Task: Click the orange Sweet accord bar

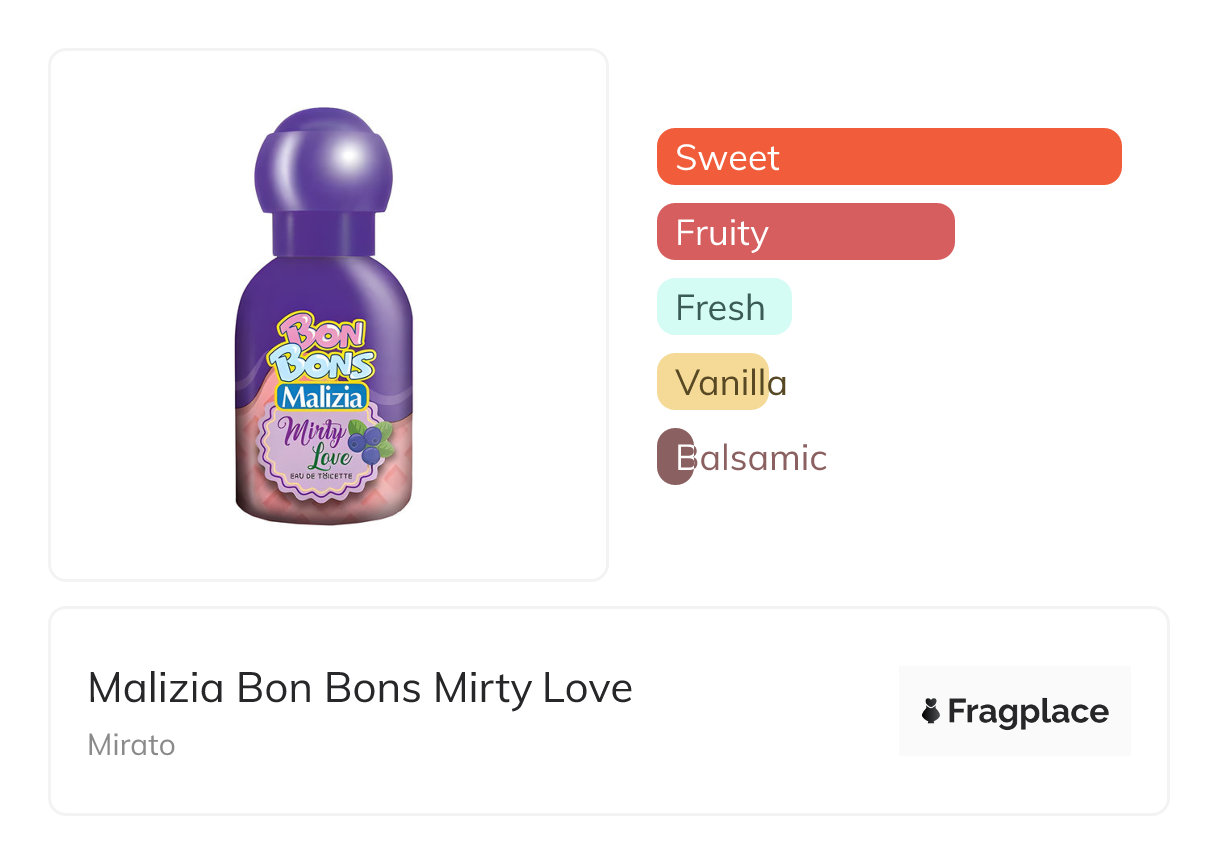Action: (x=888, y=157)
